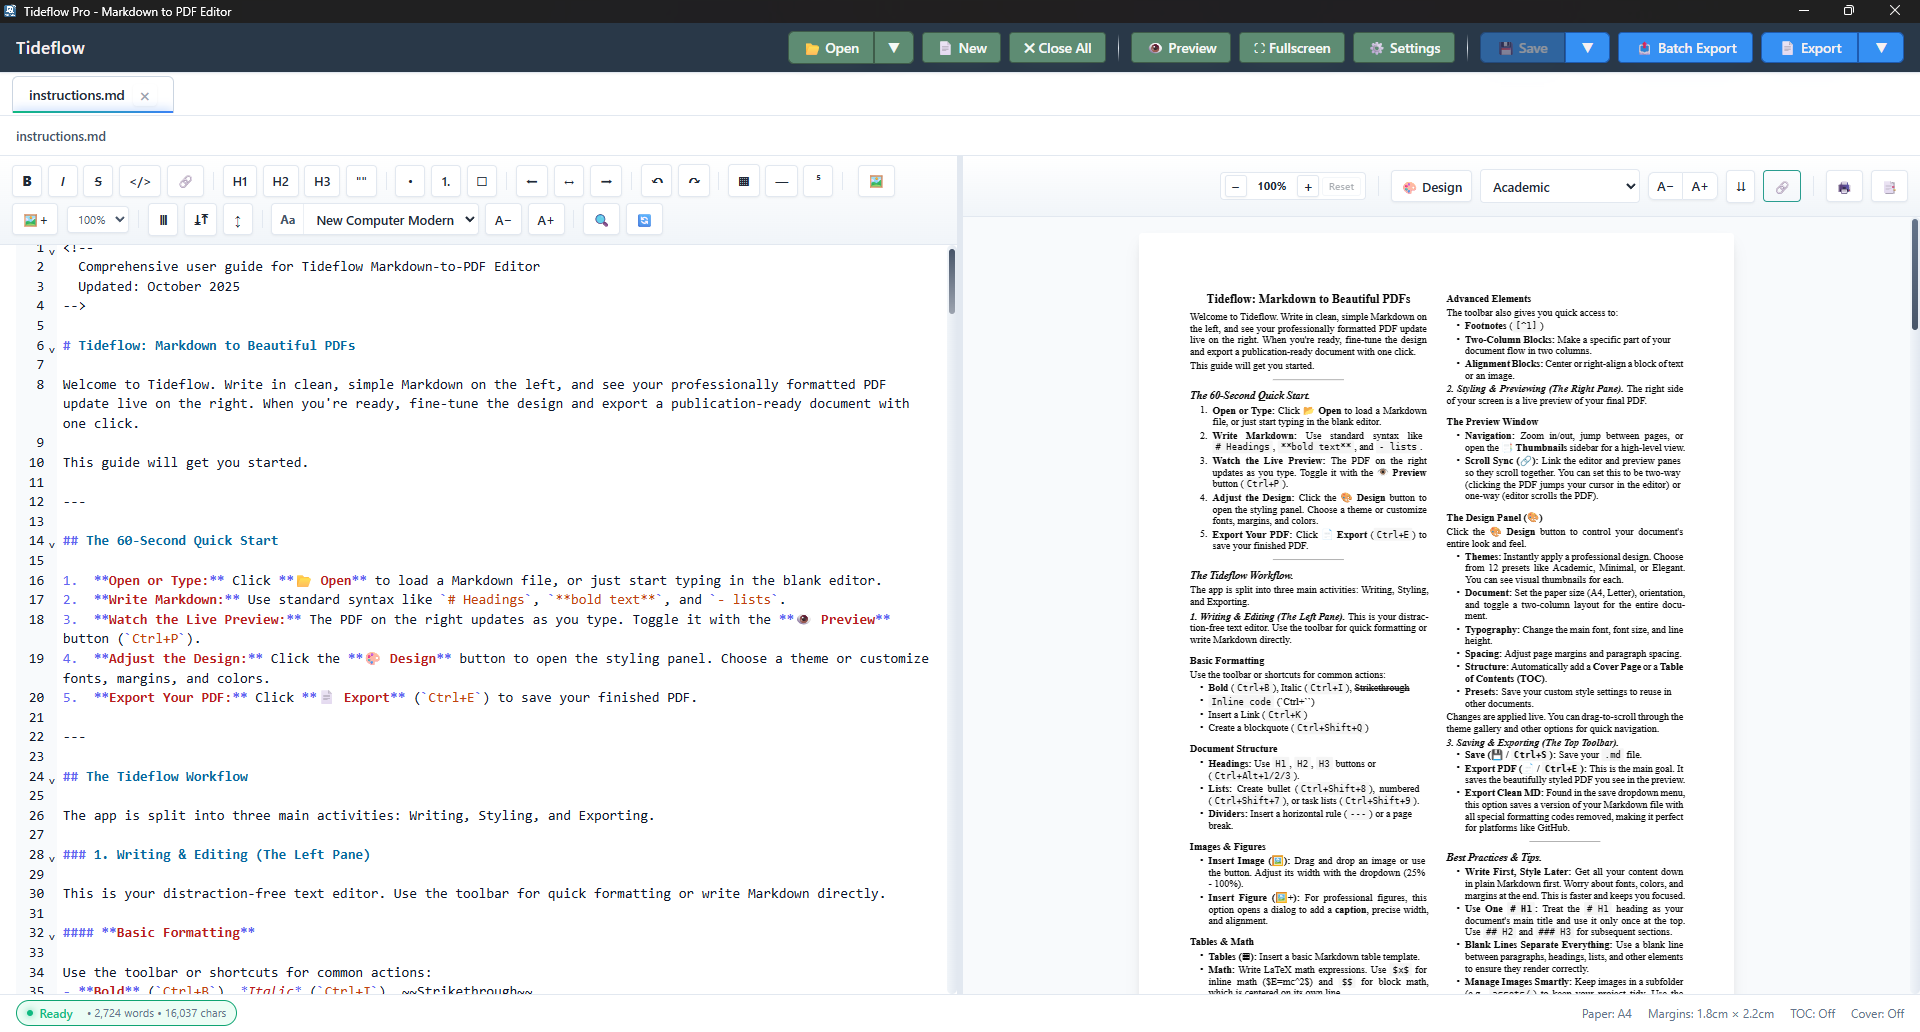Reset the preview zoom level
Viewport: 1920px width, 1032px height.
tap(1341, 186)
